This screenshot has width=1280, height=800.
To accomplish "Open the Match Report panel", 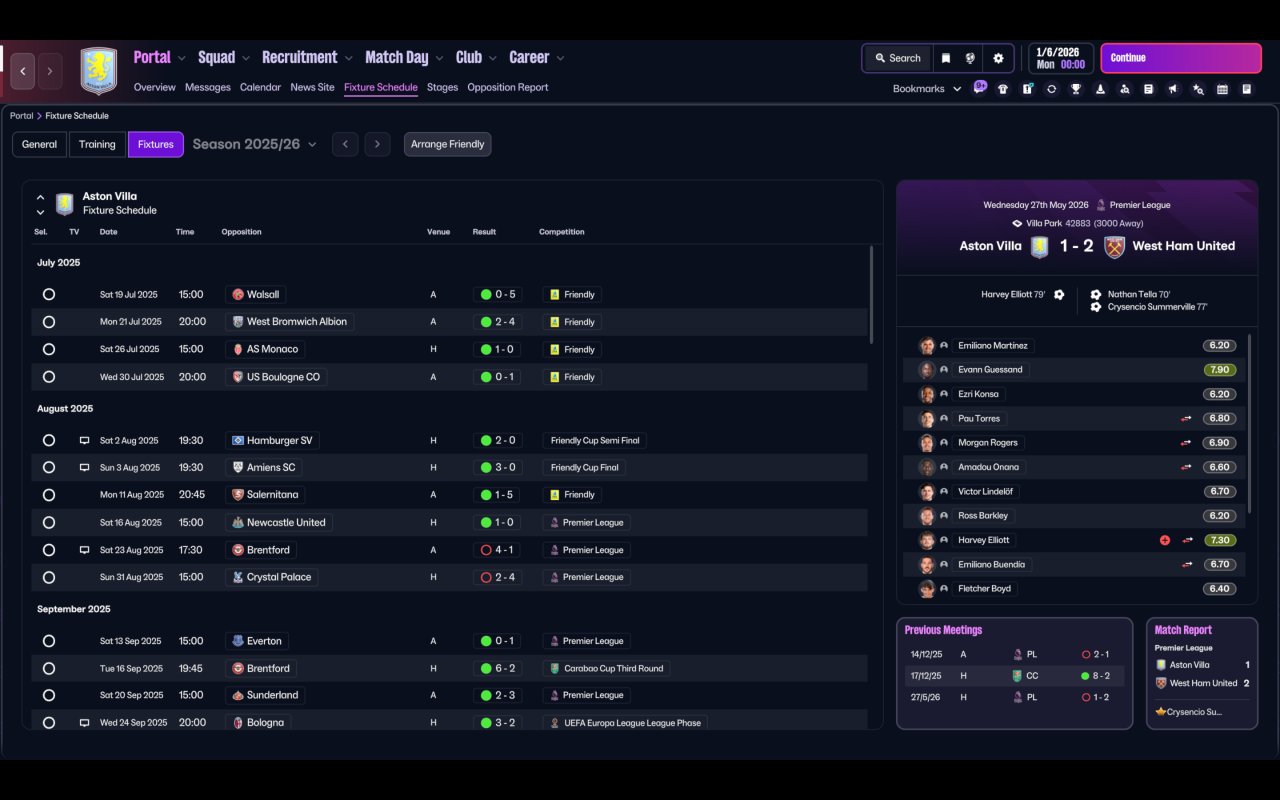I will pos(1202,673).
